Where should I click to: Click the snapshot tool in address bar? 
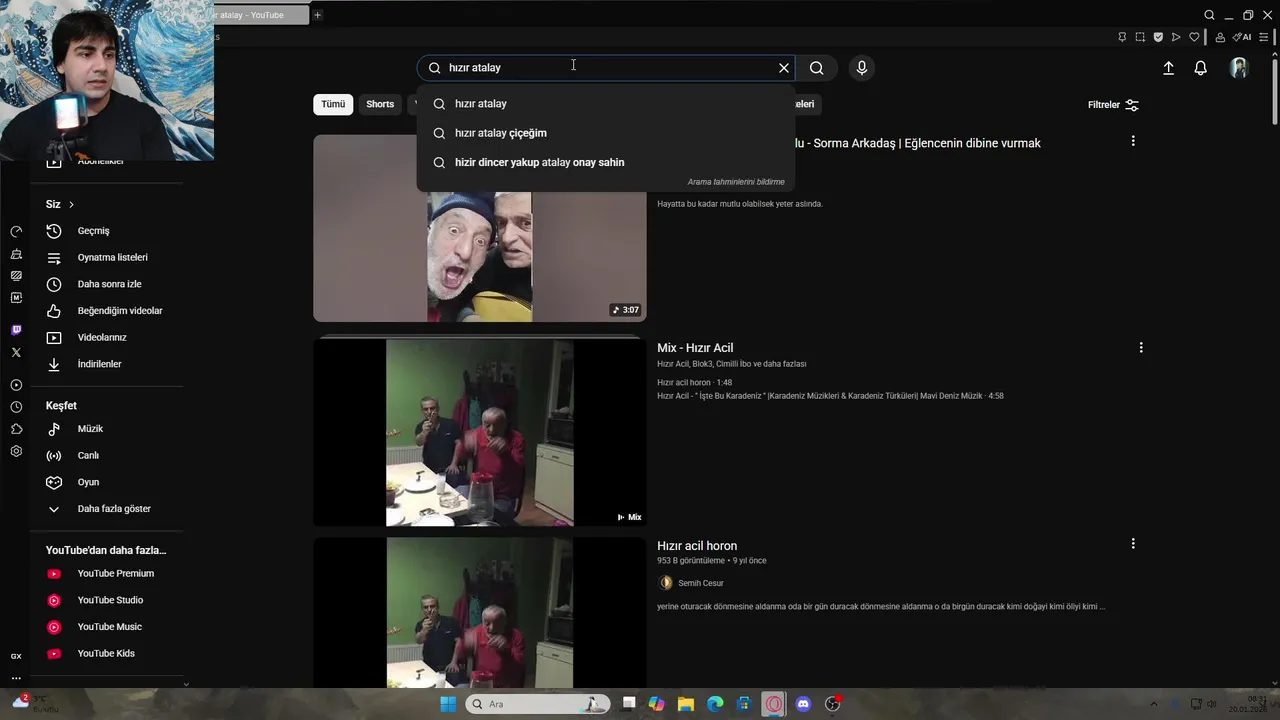click(x=1140, y=37)
